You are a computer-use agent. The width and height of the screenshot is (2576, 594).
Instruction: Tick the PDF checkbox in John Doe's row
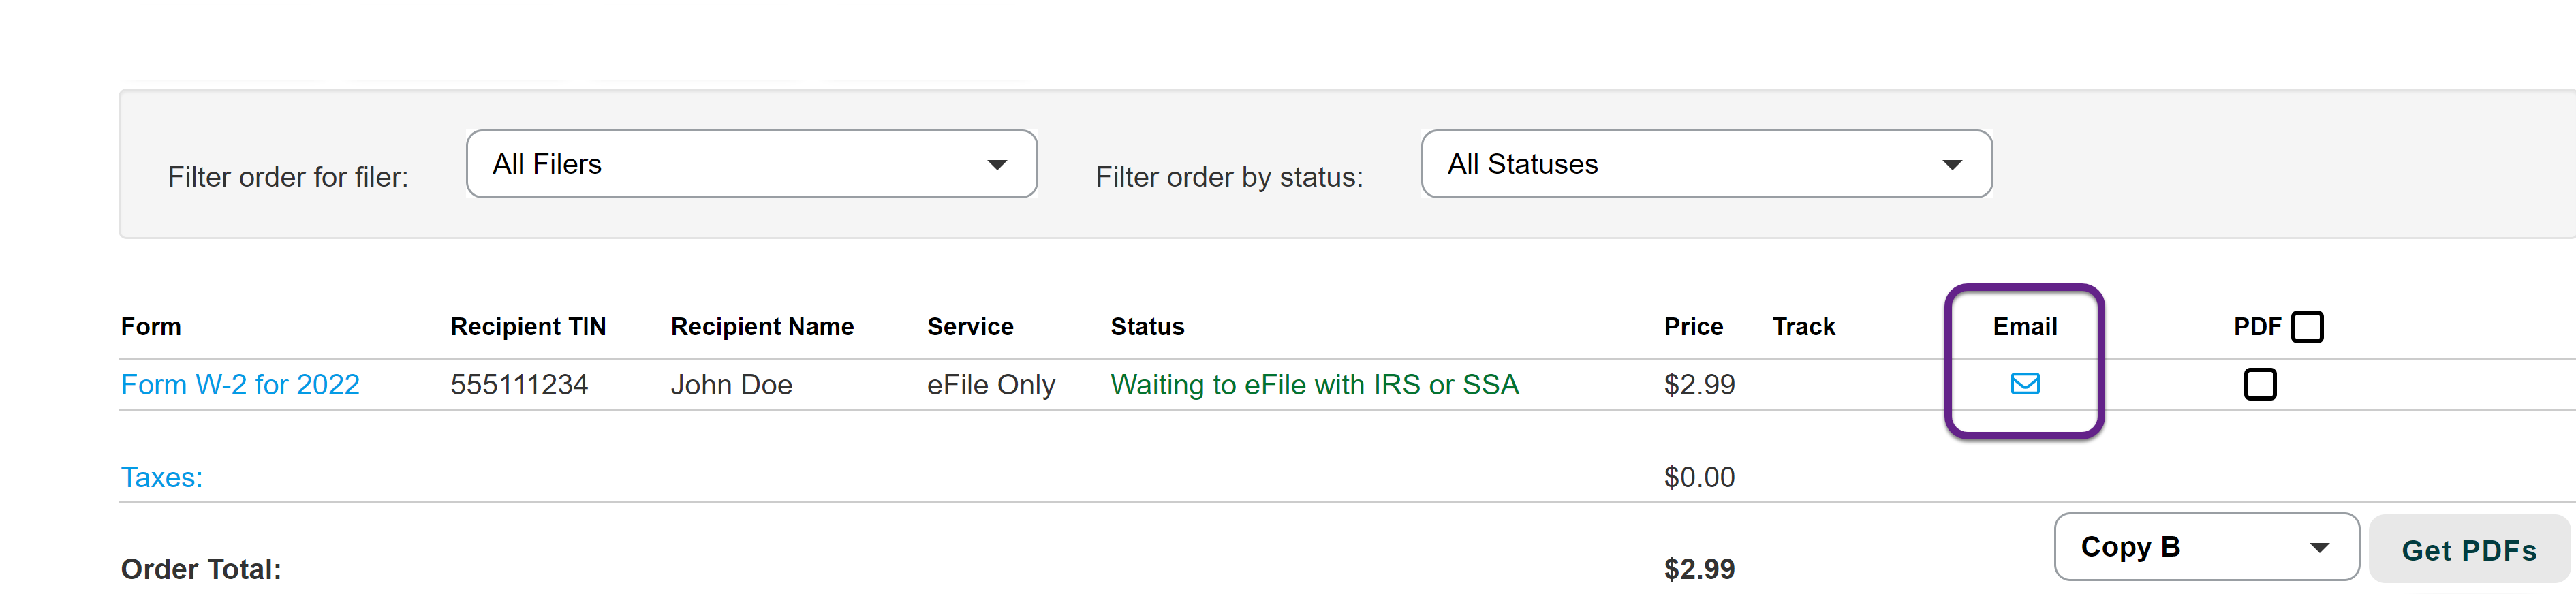coord(2259,384)
